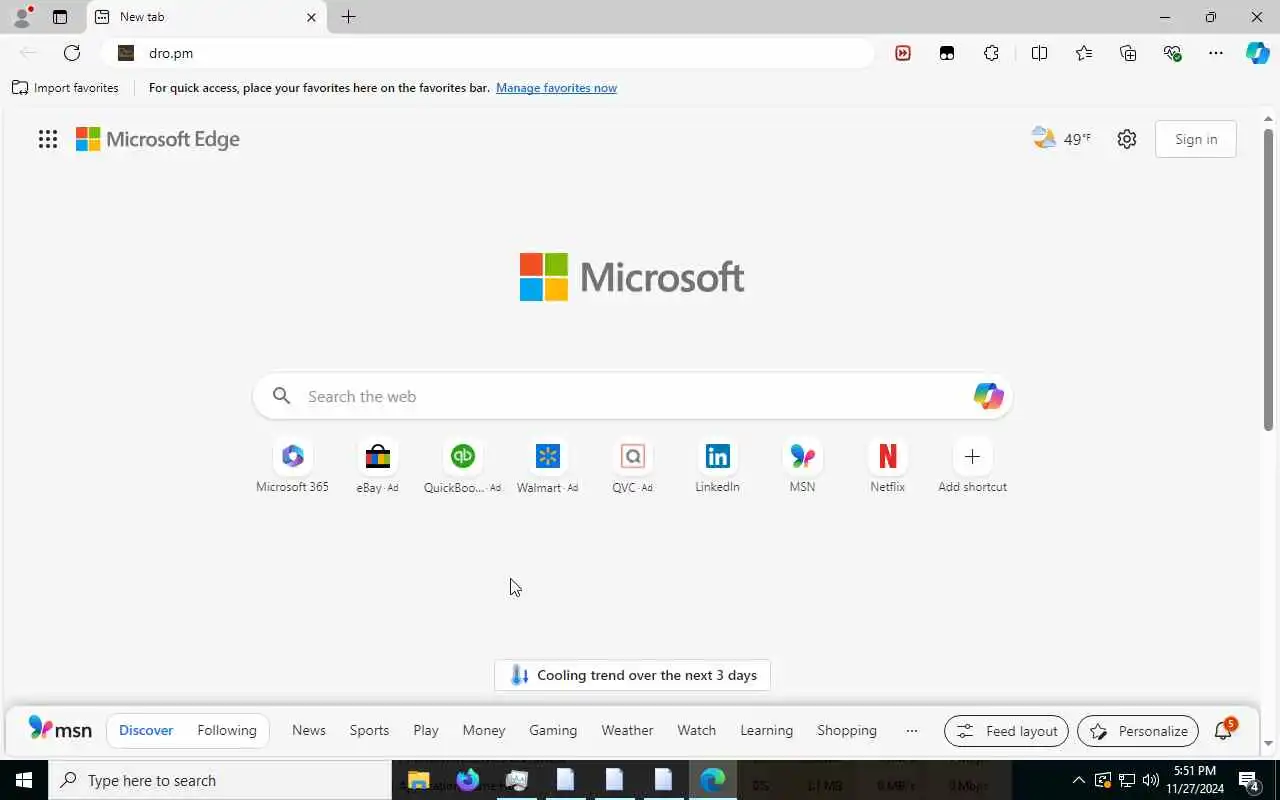Open the volume speaker tray icon
The width and height of the screenshot is (1280, 800).
[x=1150, y=780]
